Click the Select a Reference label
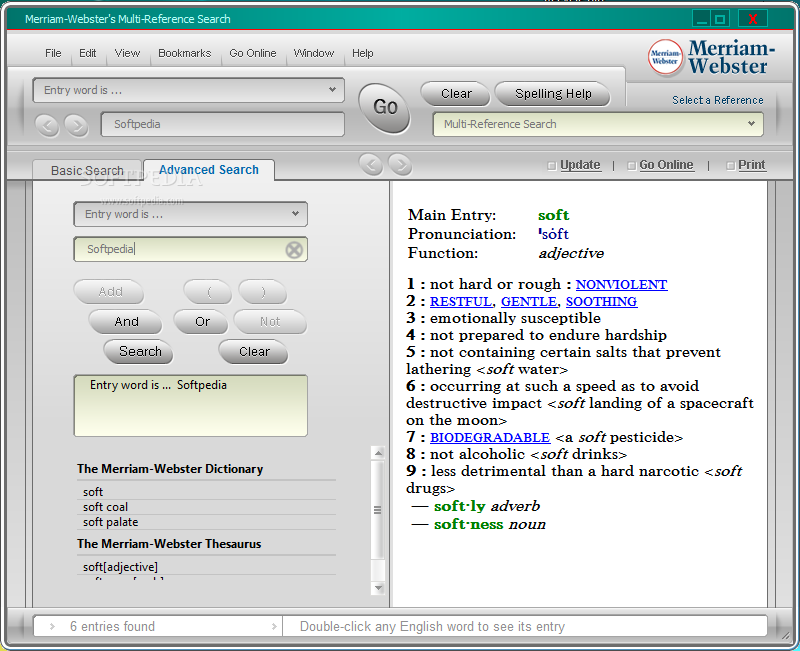800x651 pixels. click(x=717, y=100)
